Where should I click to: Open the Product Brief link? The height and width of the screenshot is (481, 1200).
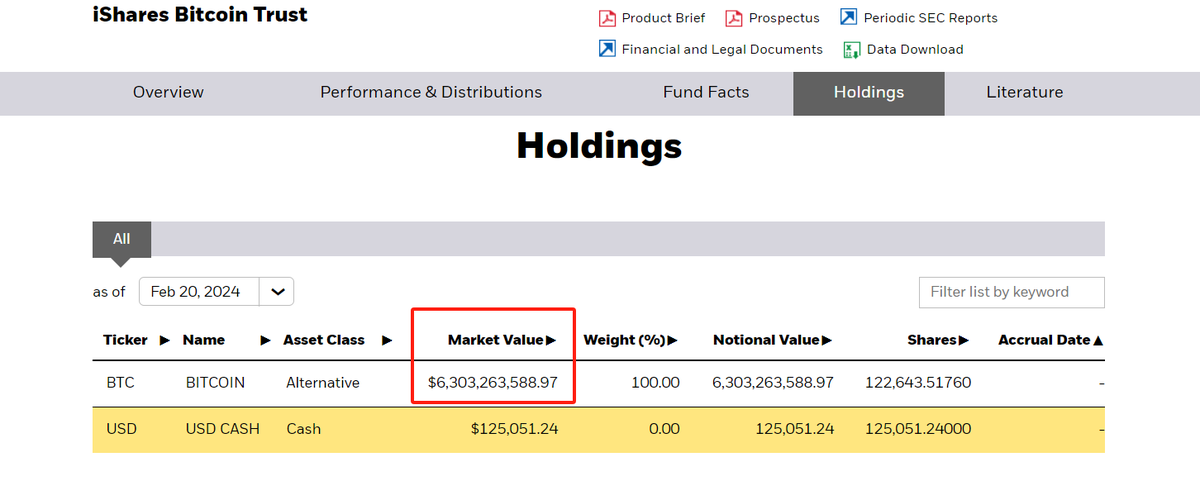tap(663, 18)
